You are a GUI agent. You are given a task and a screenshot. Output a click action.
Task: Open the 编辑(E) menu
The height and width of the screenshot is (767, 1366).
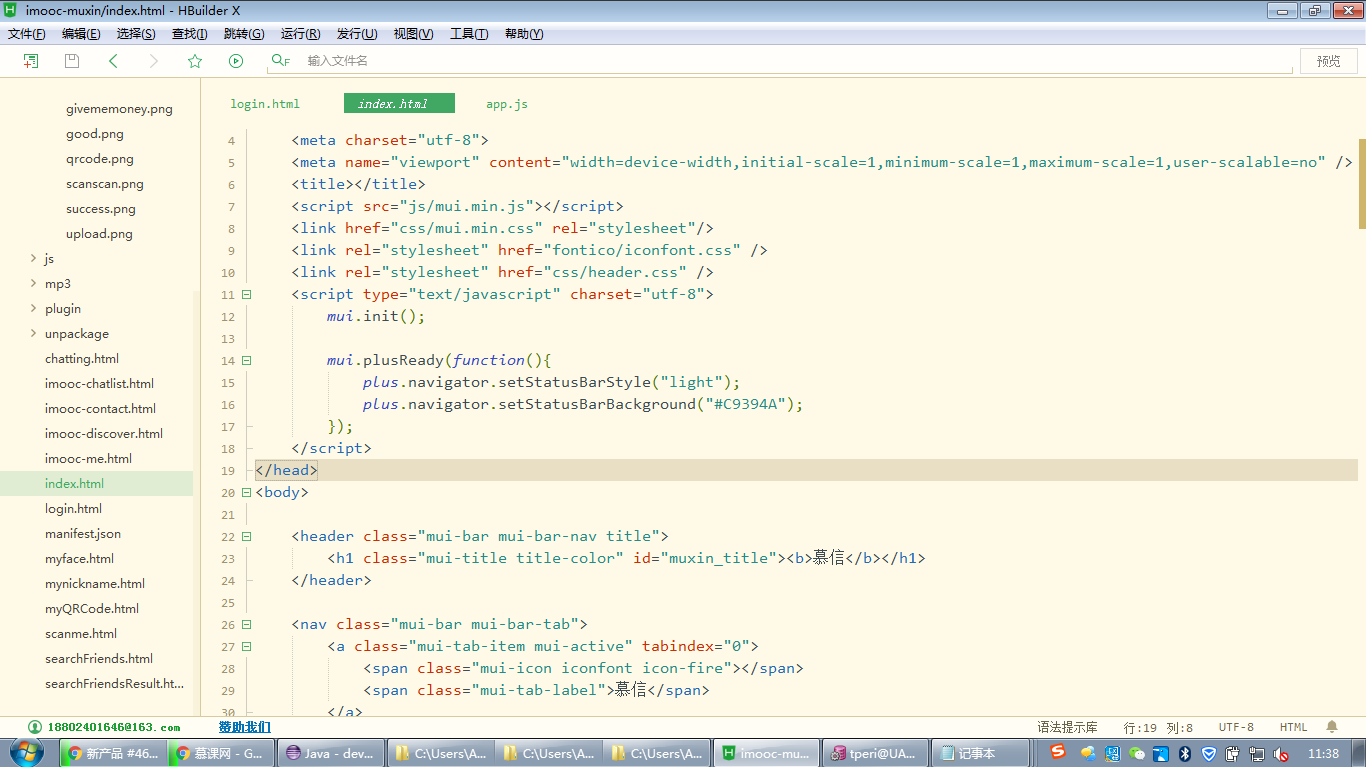81,34
